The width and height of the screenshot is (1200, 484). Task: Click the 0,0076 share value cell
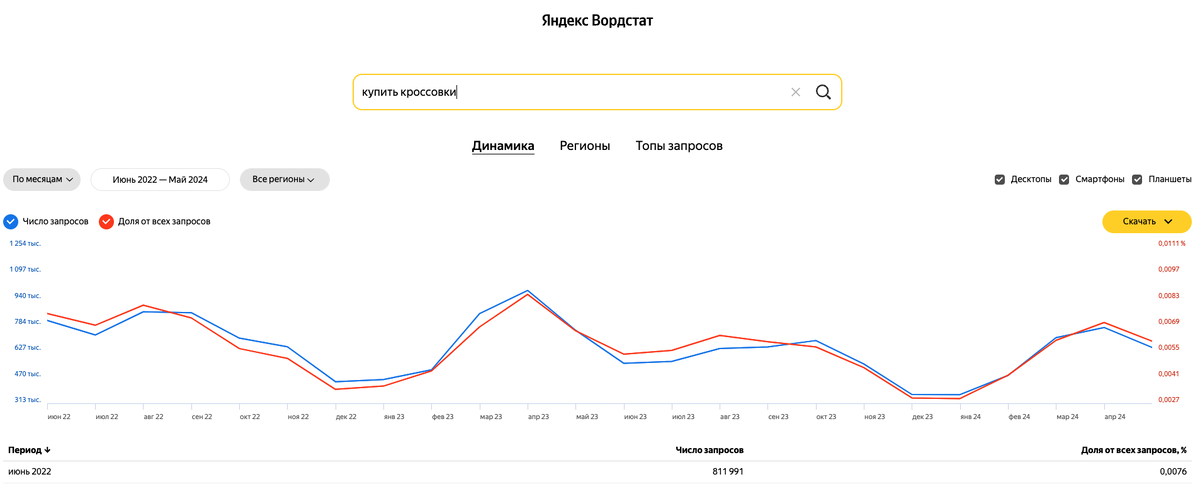click(x=1173, y=471)
